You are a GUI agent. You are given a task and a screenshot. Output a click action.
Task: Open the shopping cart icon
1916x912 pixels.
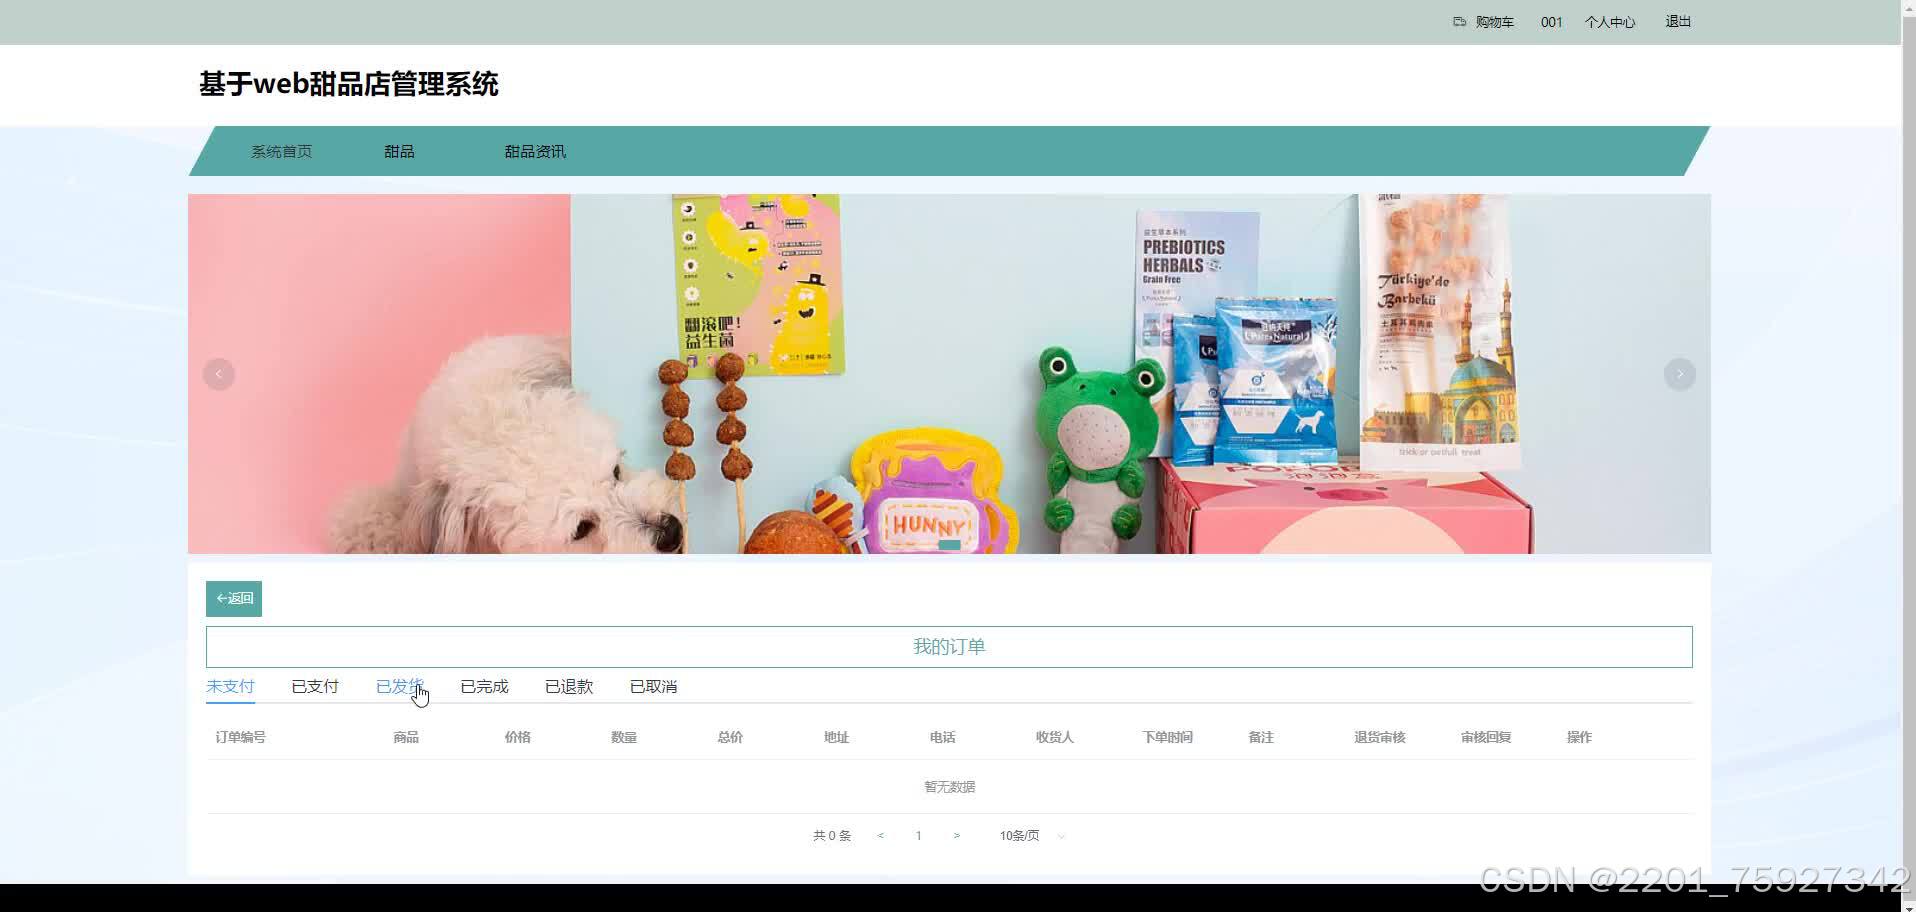[1459, 21]
